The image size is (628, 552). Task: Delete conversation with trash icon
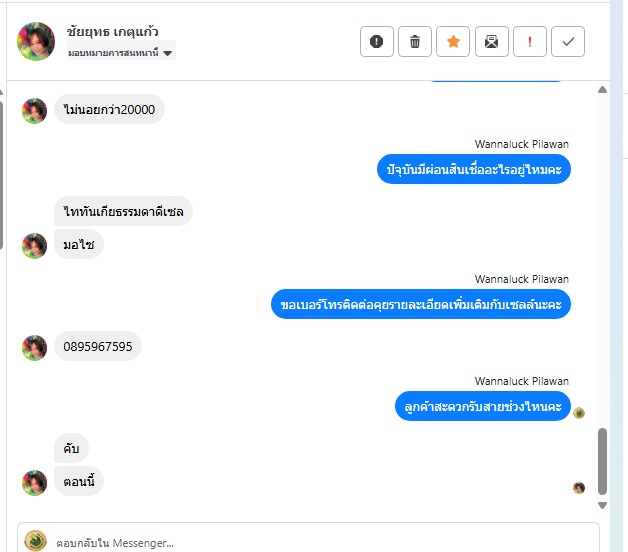click(415, 42)
